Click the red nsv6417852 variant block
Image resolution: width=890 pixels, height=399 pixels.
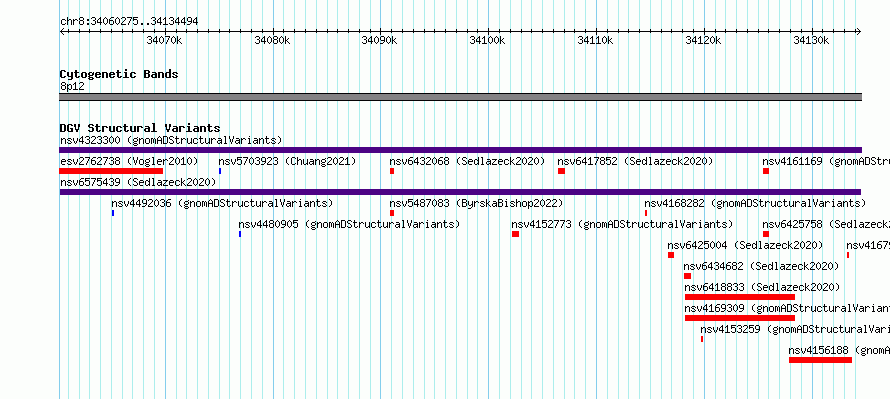(561, 171)
